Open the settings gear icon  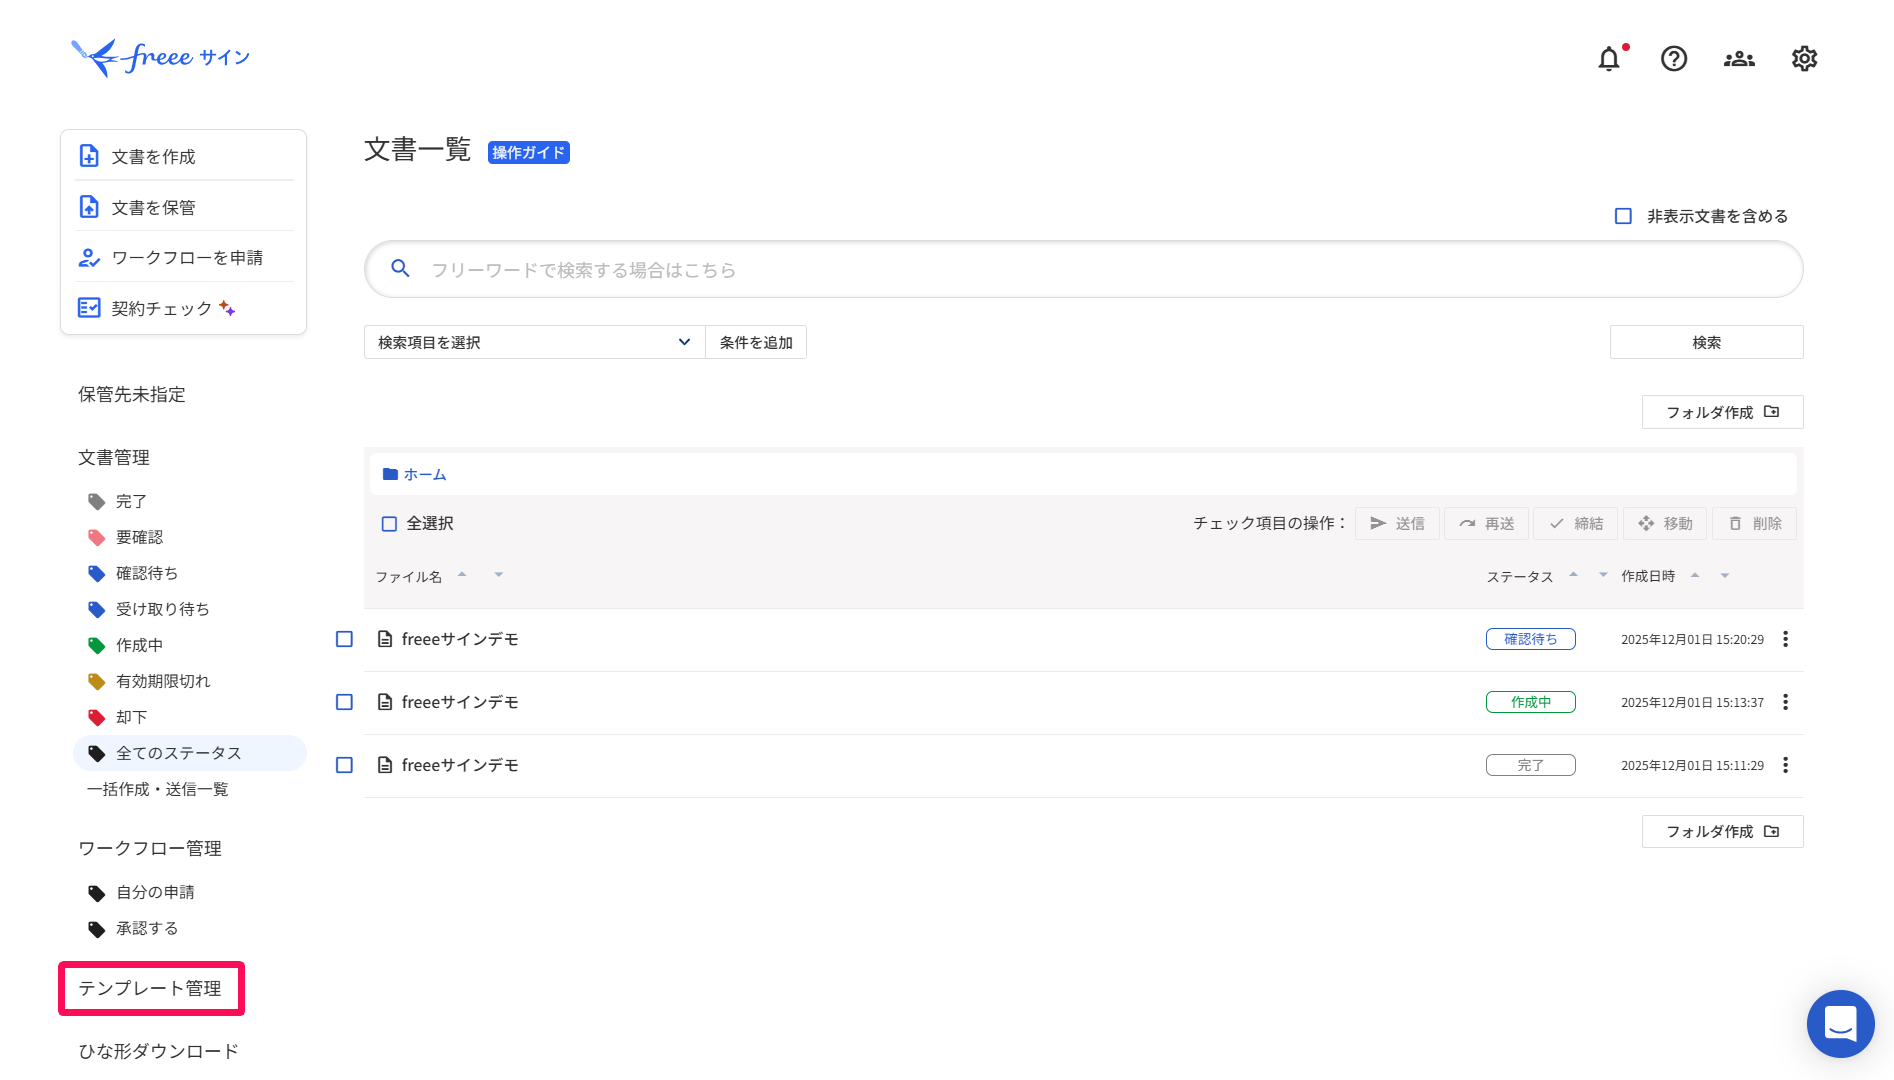1804,59
